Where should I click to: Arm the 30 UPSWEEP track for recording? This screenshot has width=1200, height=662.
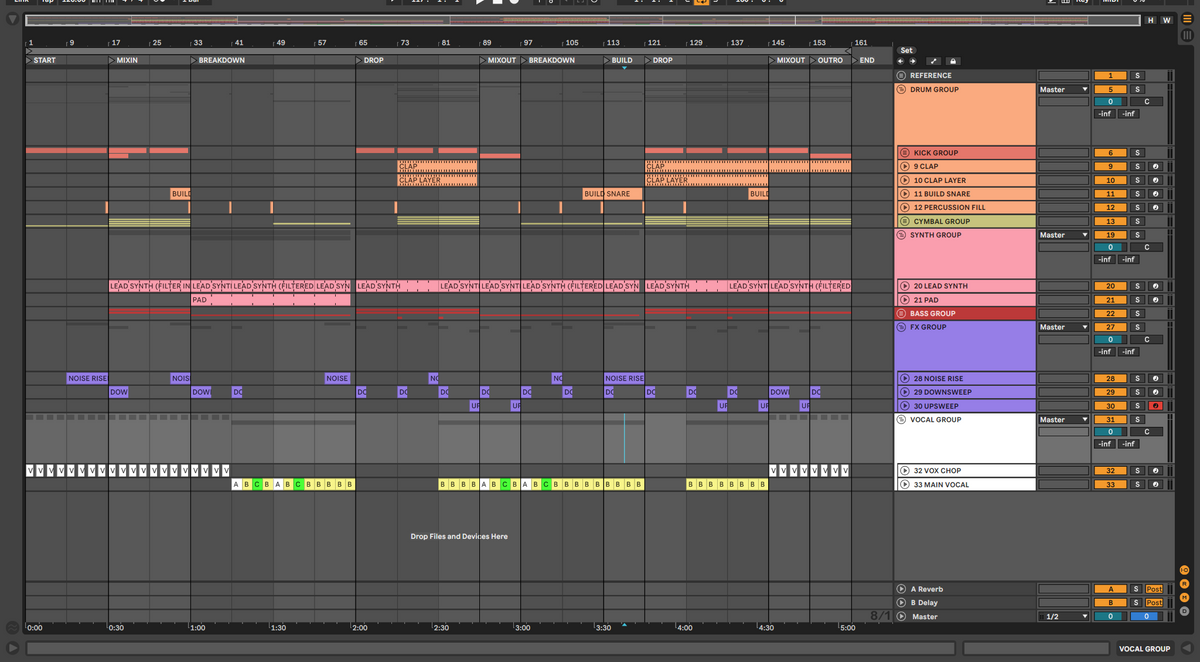[x=1155, y=406]
